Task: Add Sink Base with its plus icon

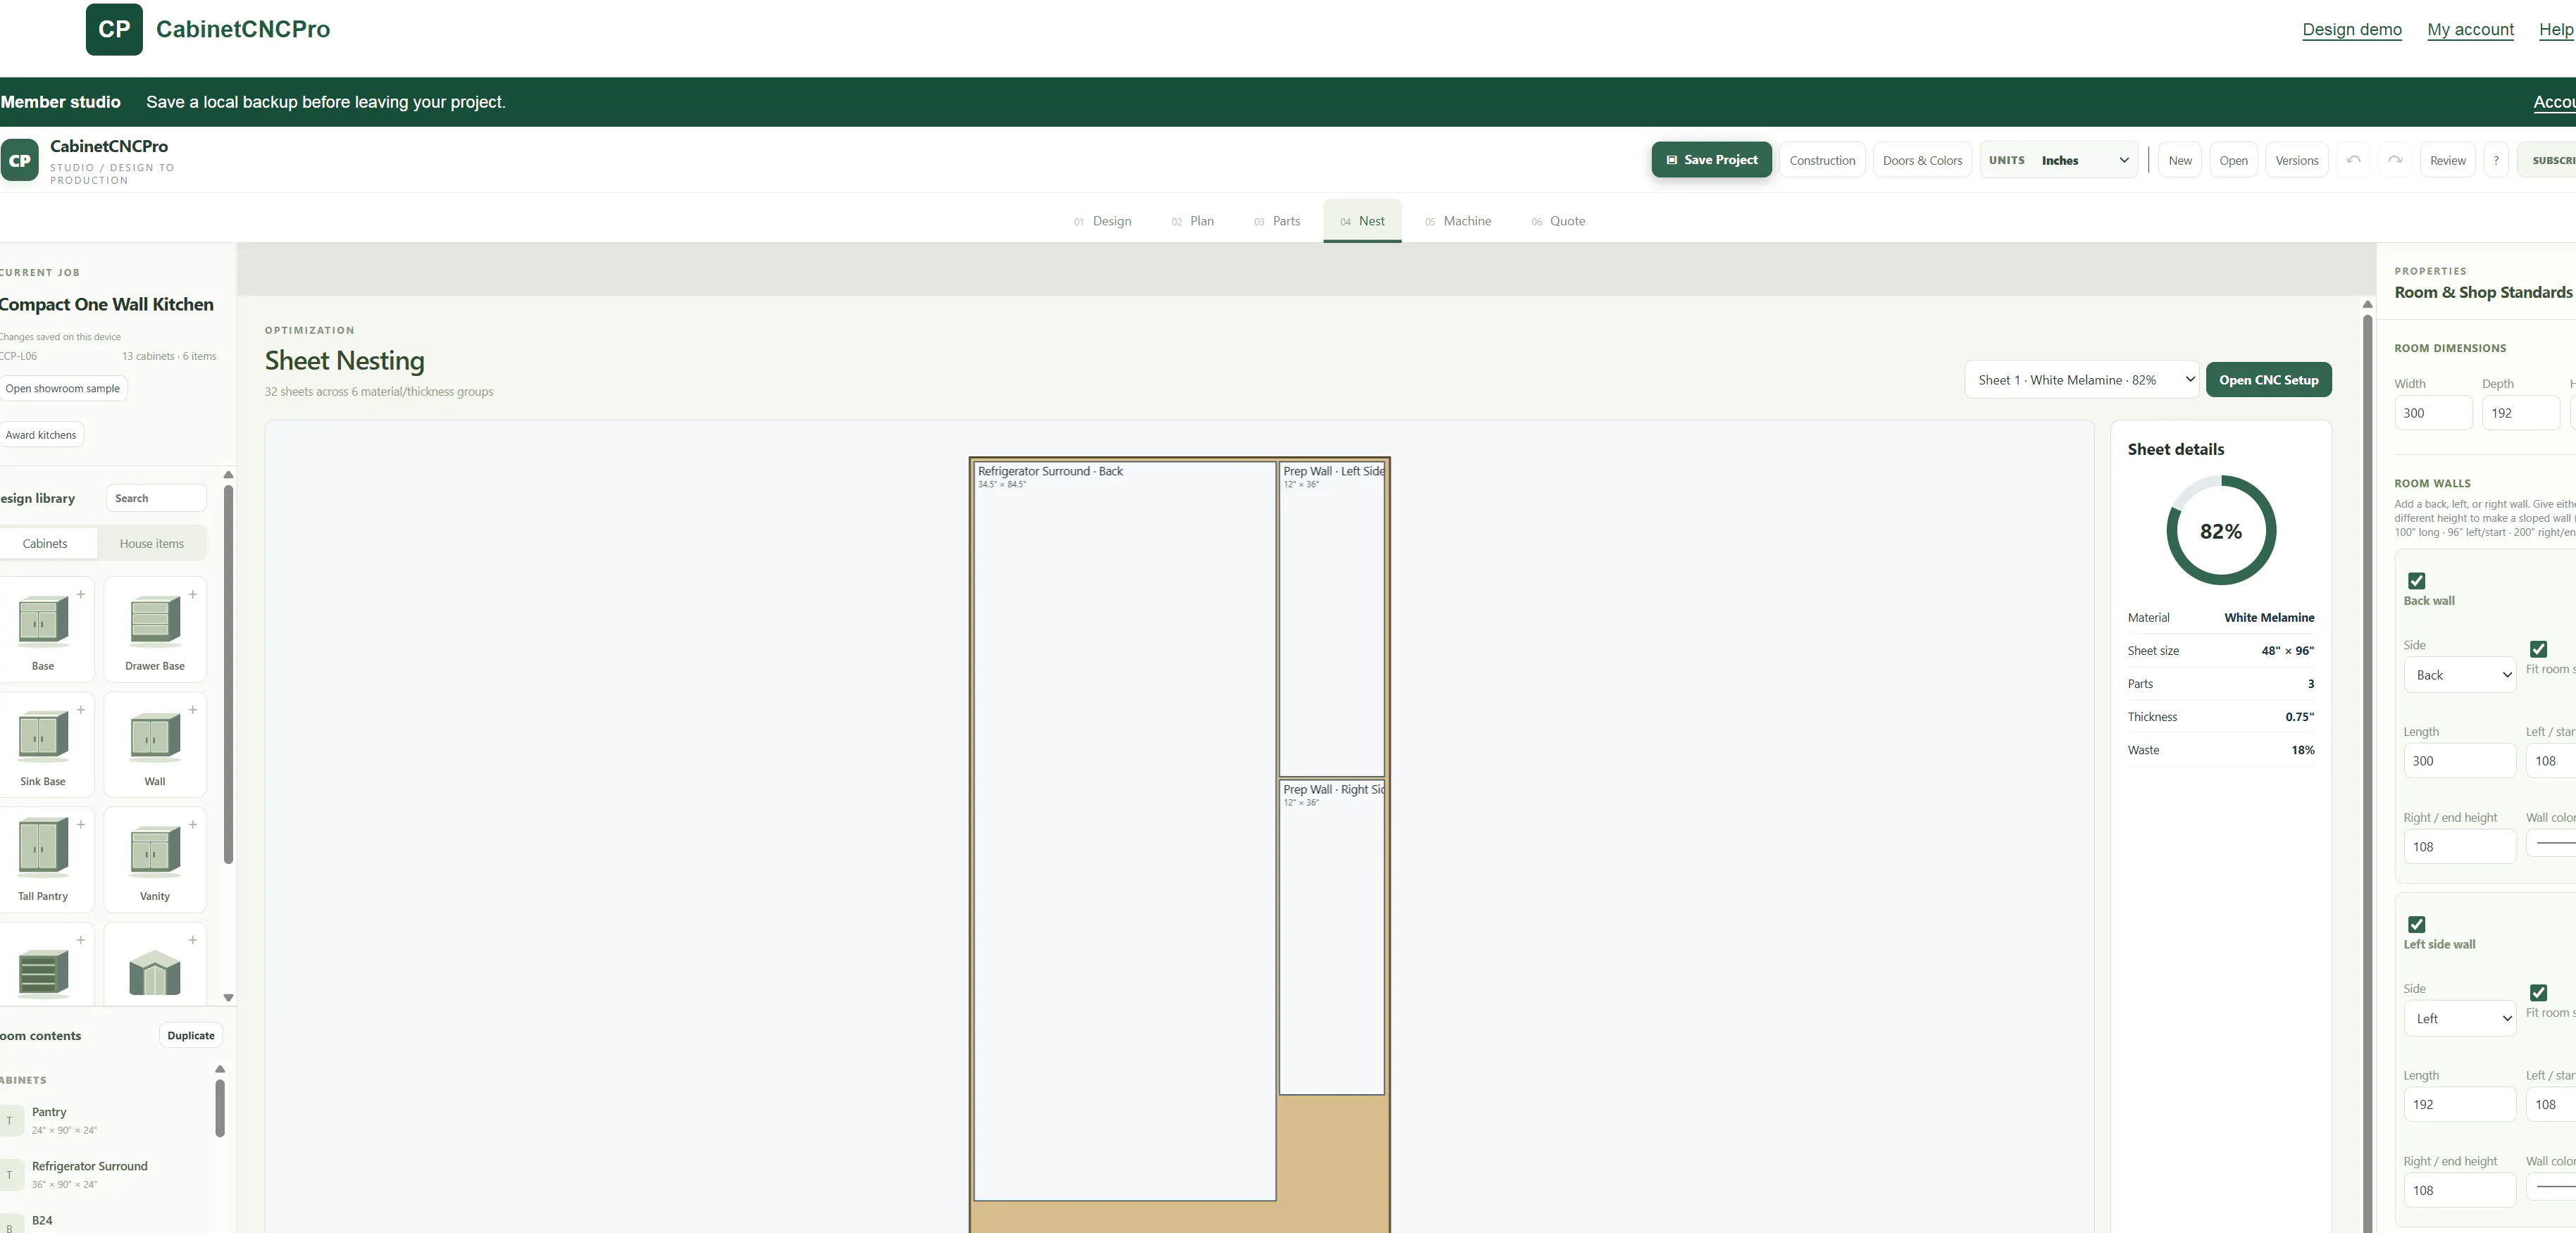Action: click(x=81, y=710)
